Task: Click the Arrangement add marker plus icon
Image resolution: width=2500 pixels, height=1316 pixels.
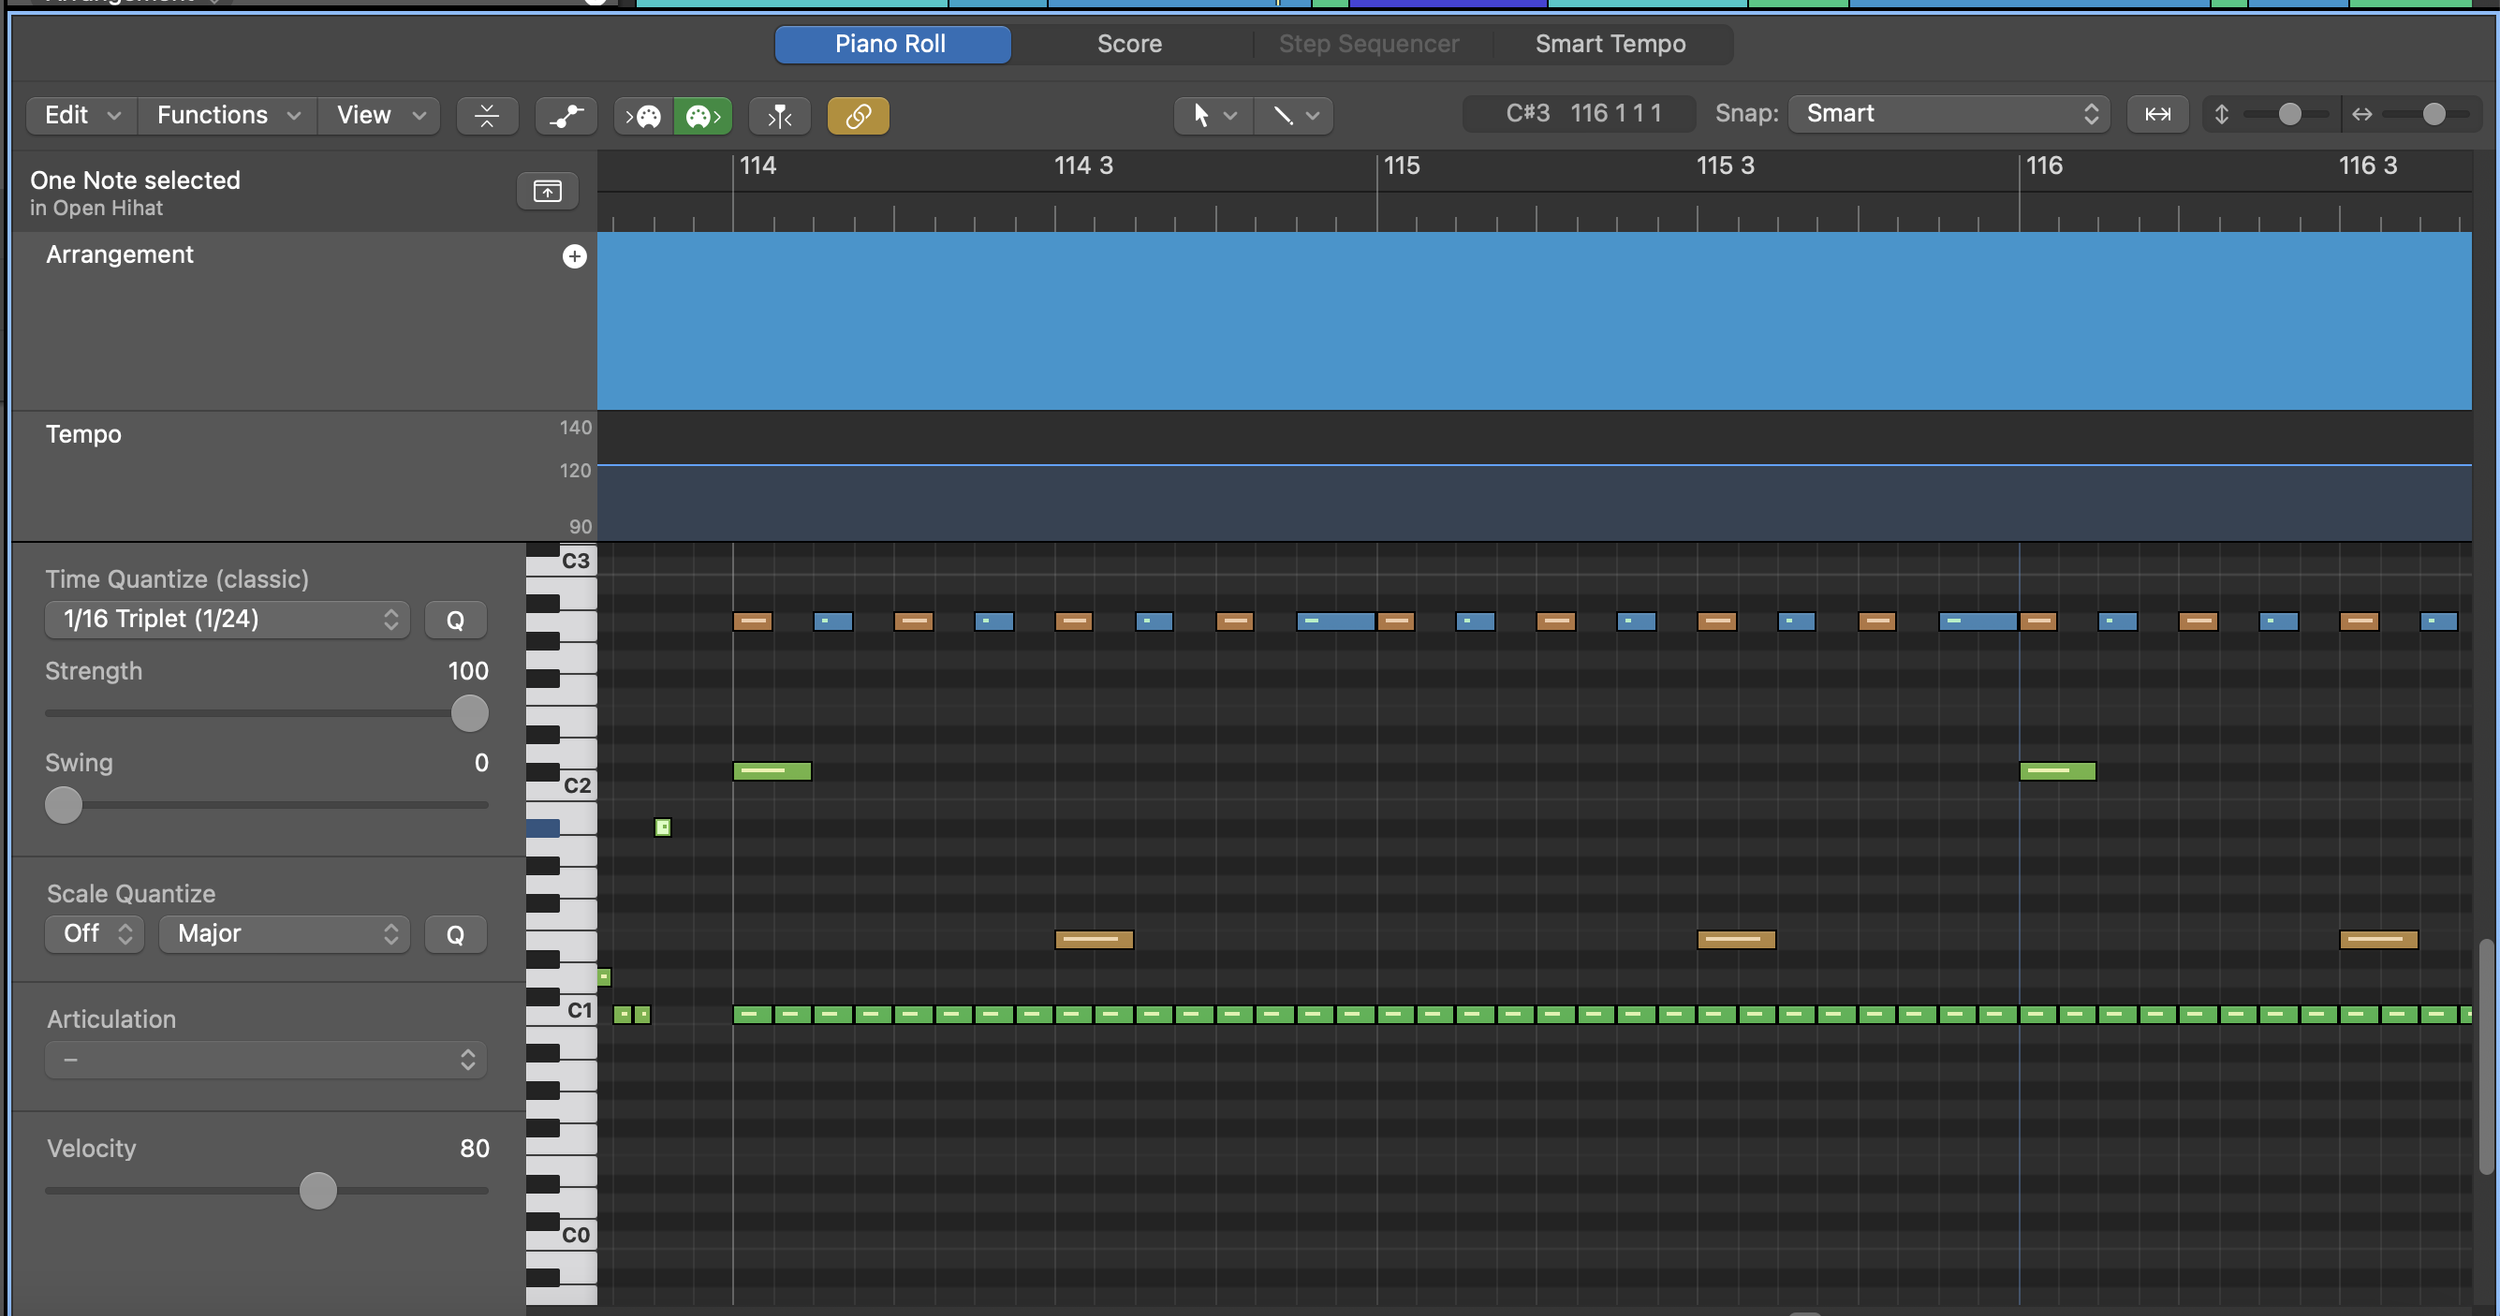Action: pos(574,257)
